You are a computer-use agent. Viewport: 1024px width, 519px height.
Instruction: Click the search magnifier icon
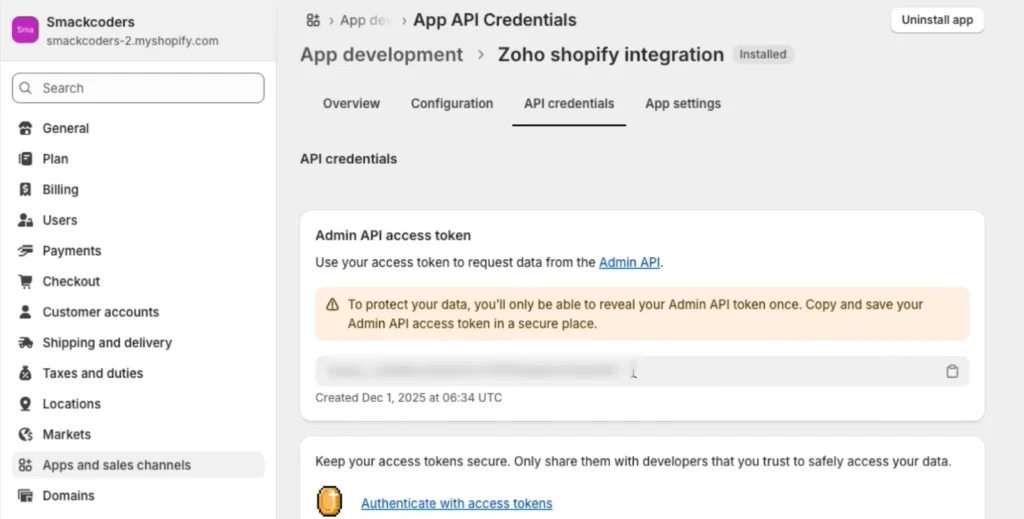(25, 88)
